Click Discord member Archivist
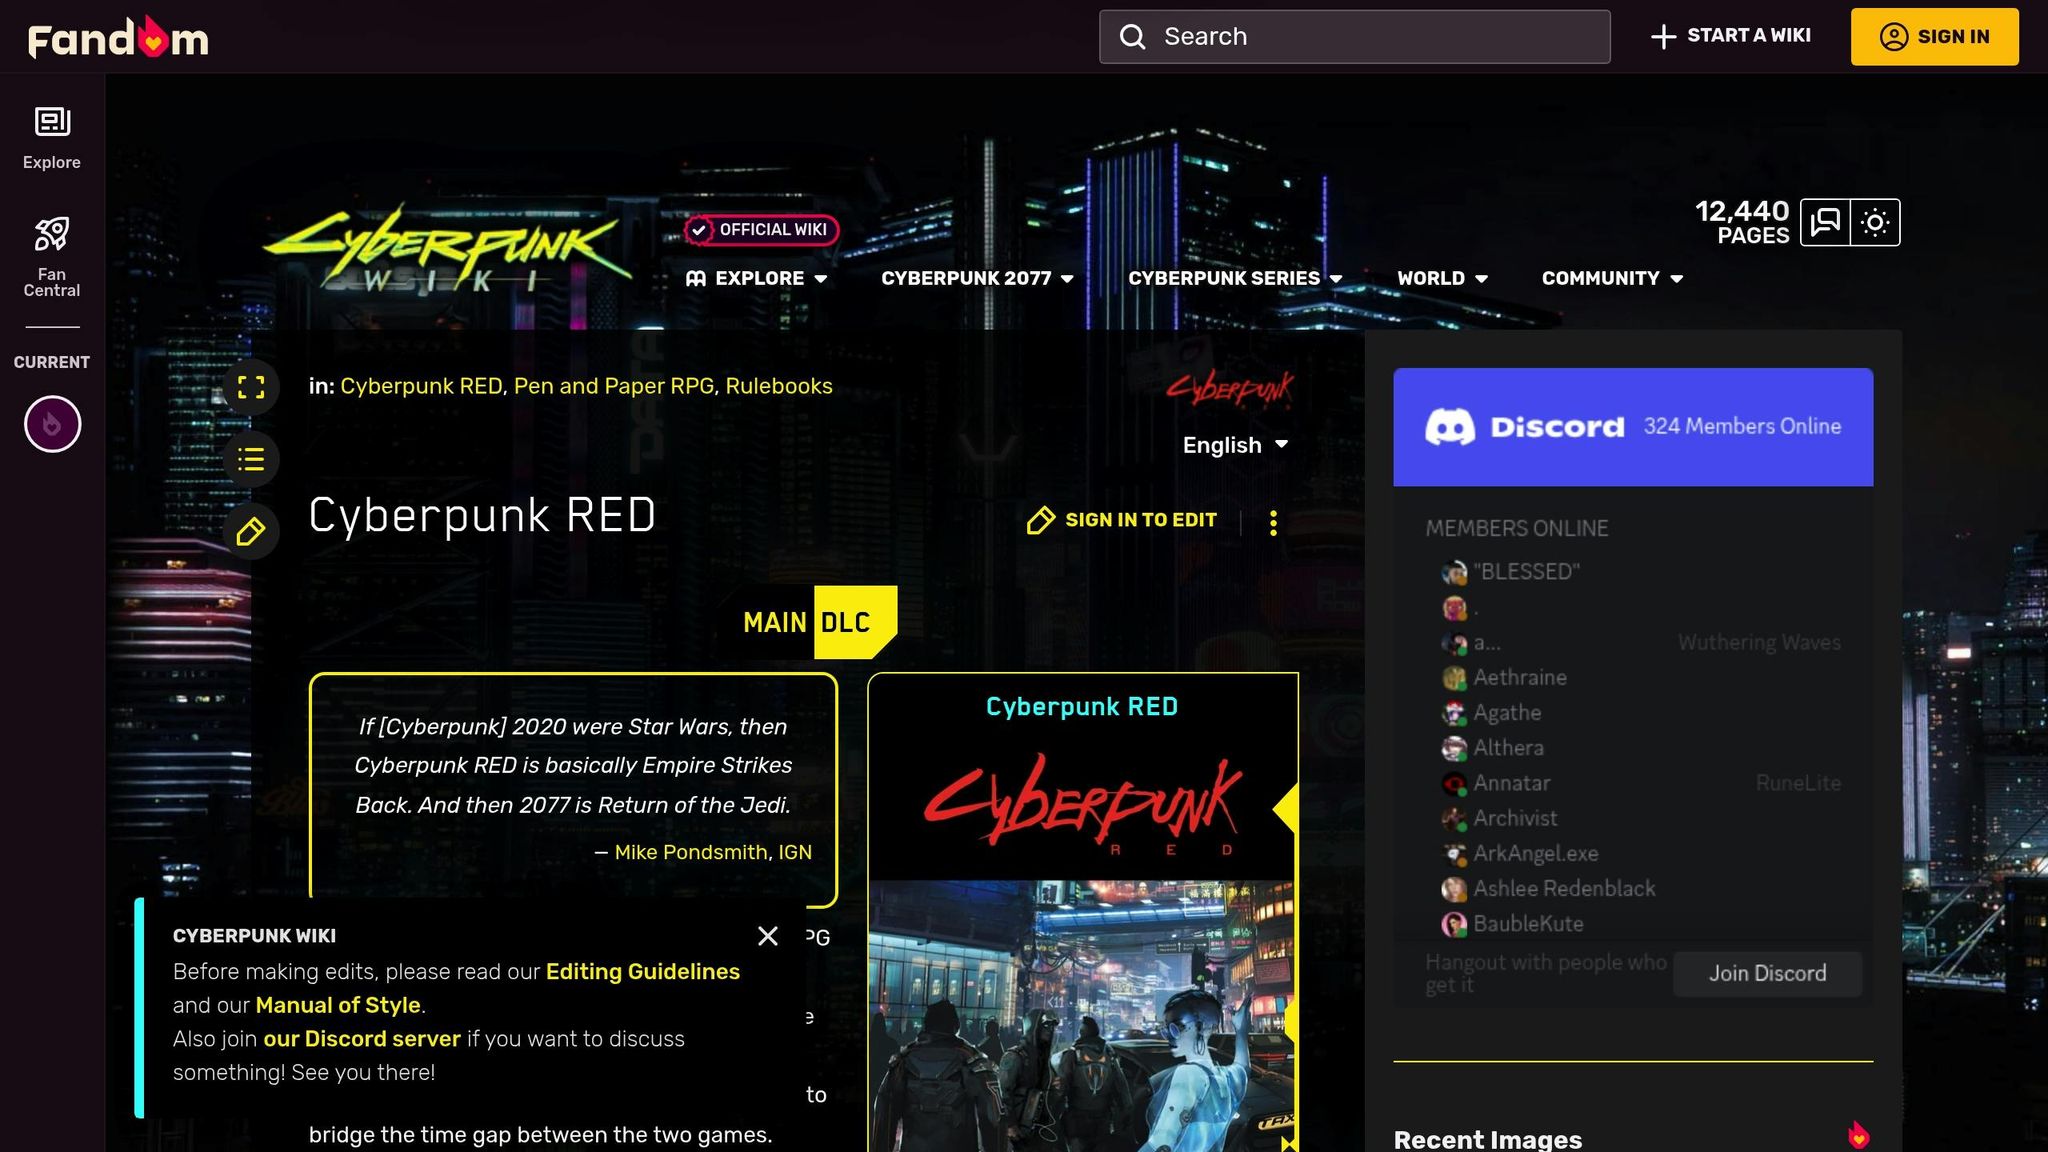 (1515, 818)
